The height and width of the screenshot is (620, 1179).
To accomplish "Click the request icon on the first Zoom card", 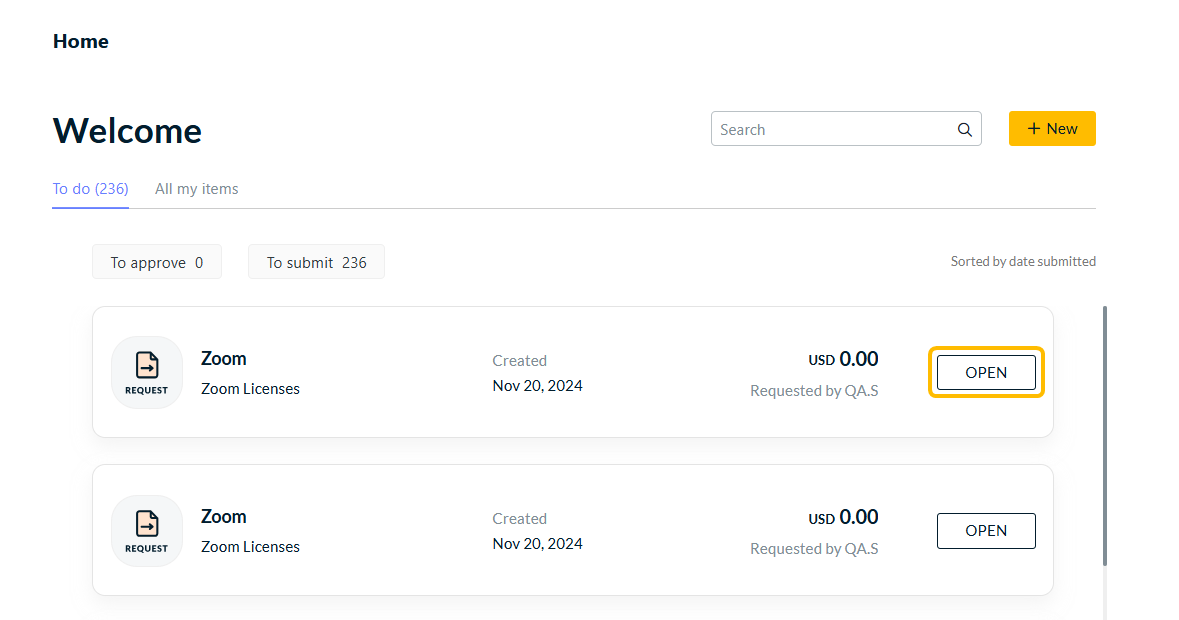I will (147, 372).
